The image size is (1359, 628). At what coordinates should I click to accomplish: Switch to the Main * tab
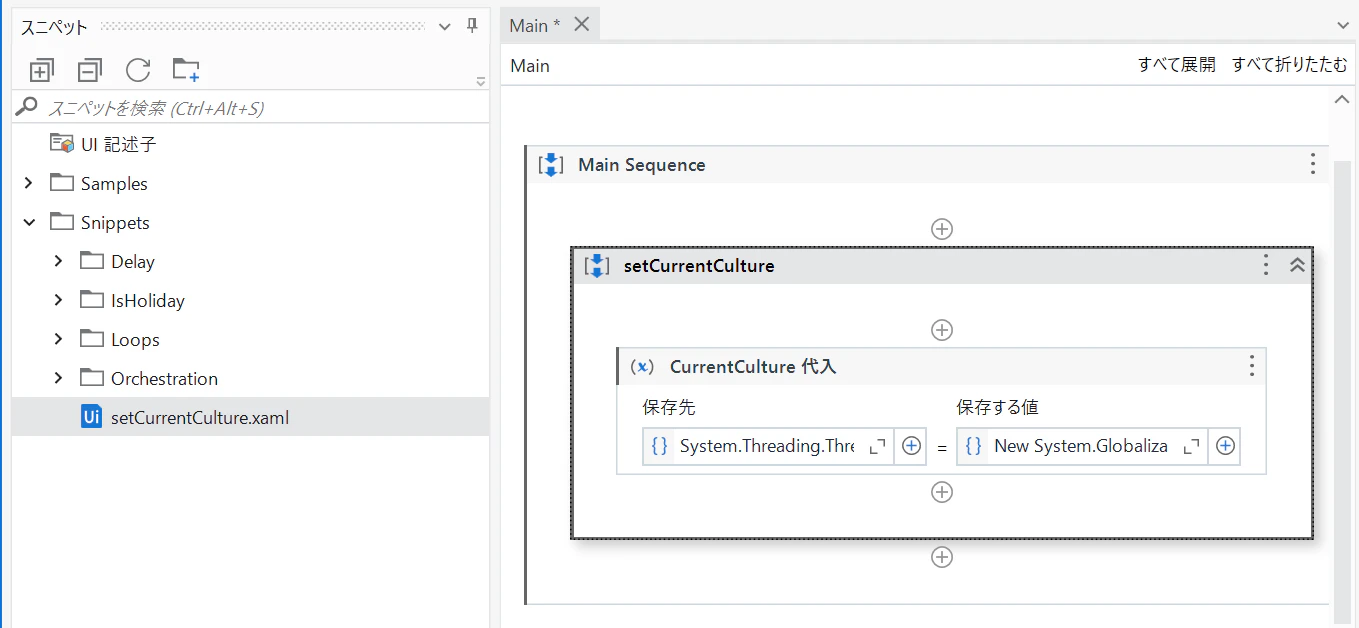[x=535, y=25]
